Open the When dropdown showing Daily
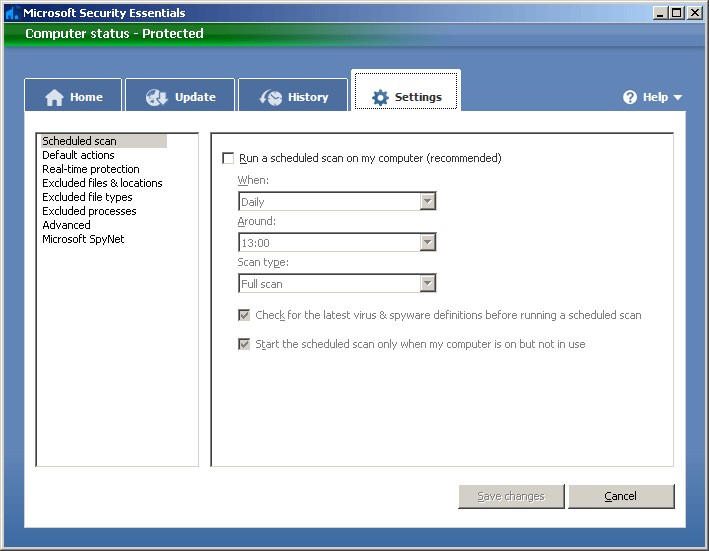This screenshot has width=709, height=551. 337,202
